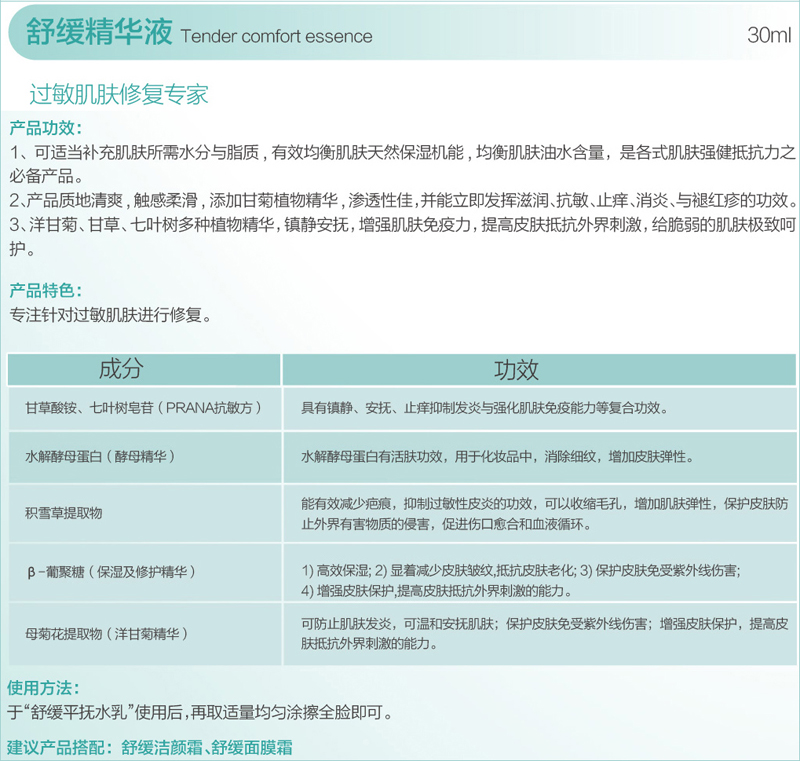Click the 水解酵母蛋白有活肤功效 effect description

[x=497, y=455]
